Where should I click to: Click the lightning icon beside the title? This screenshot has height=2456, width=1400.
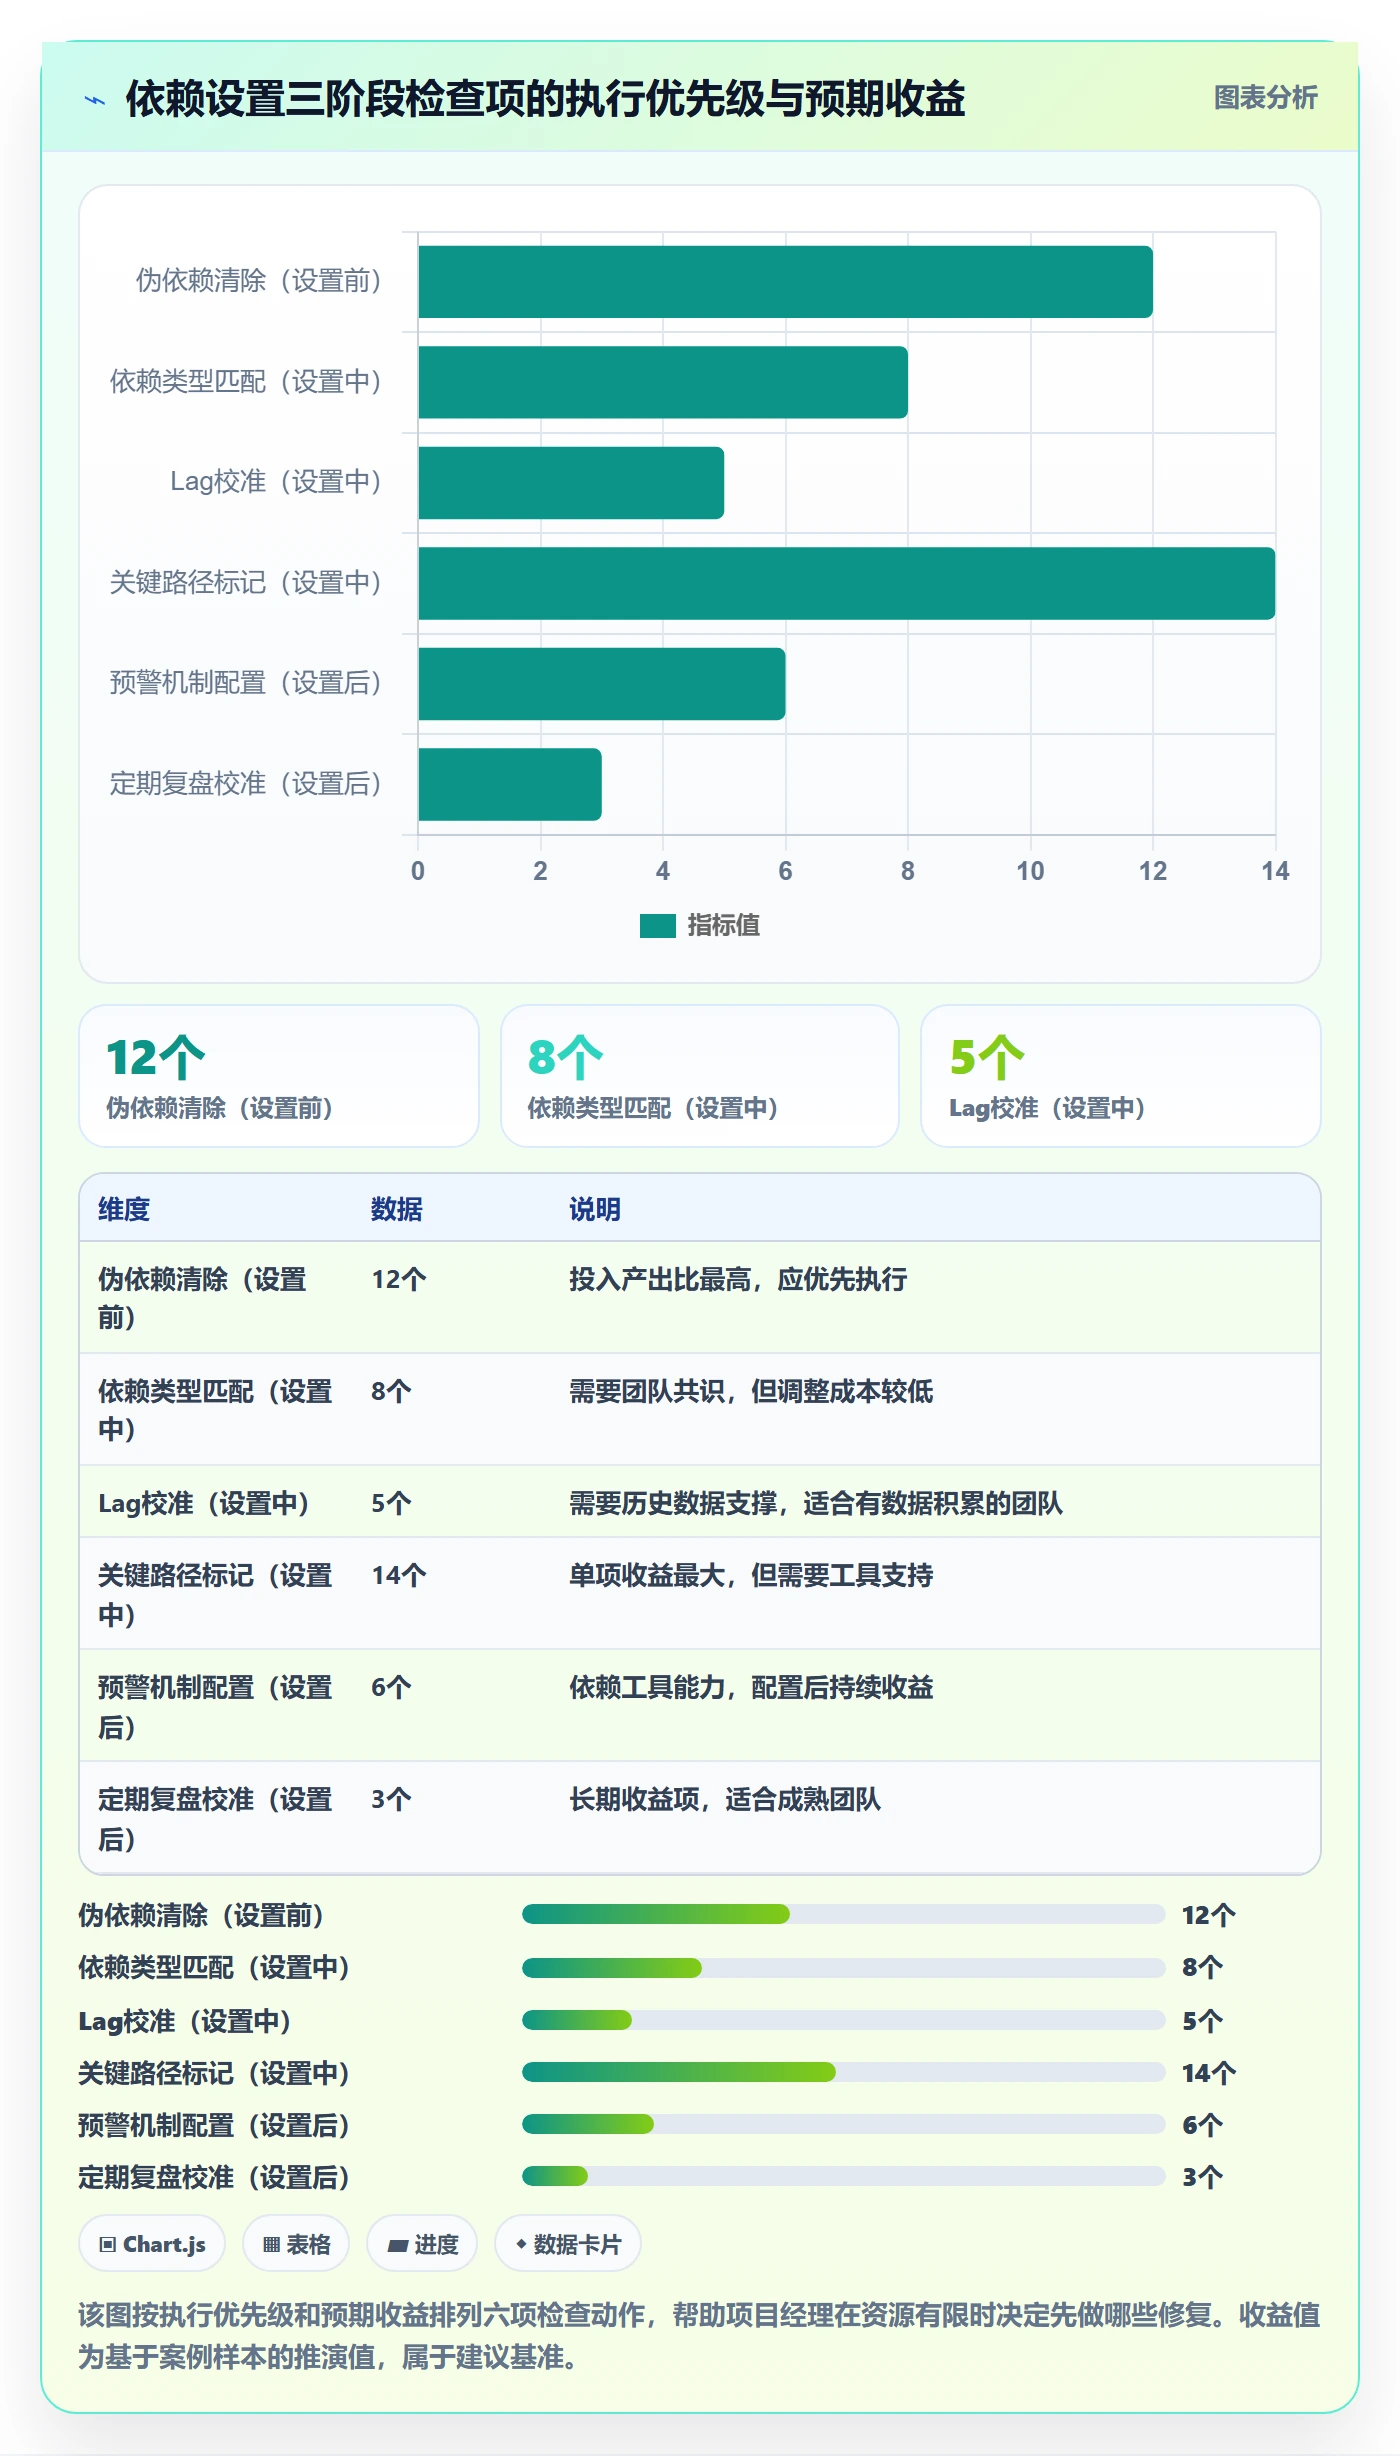click(x=95, y=100)
